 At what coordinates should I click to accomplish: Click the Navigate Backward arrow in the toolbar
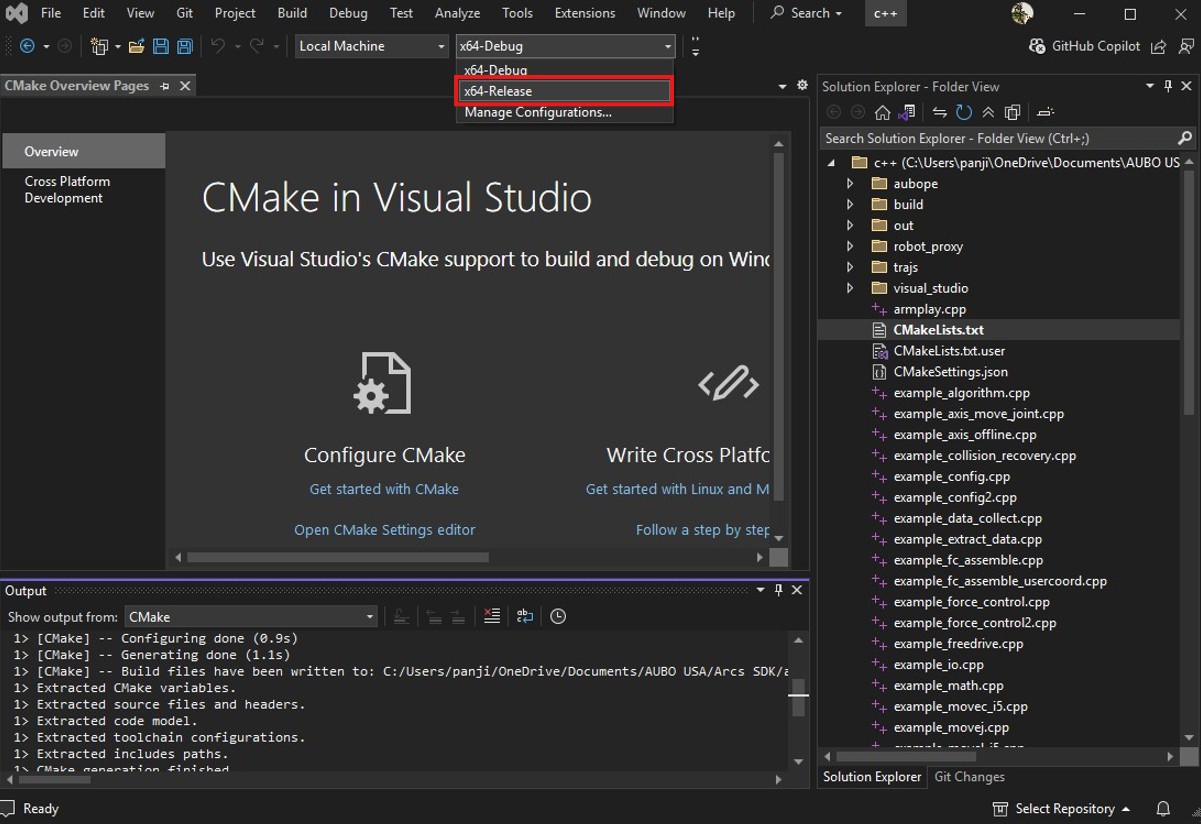tap(27, 46)
